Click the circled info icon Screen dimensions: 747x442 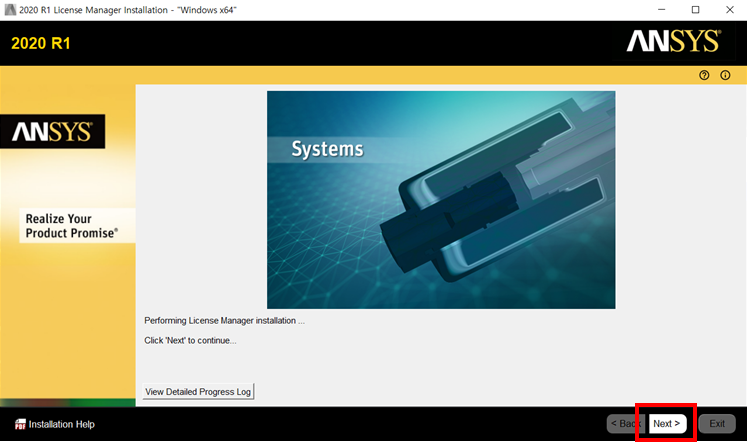click(725, 75)
